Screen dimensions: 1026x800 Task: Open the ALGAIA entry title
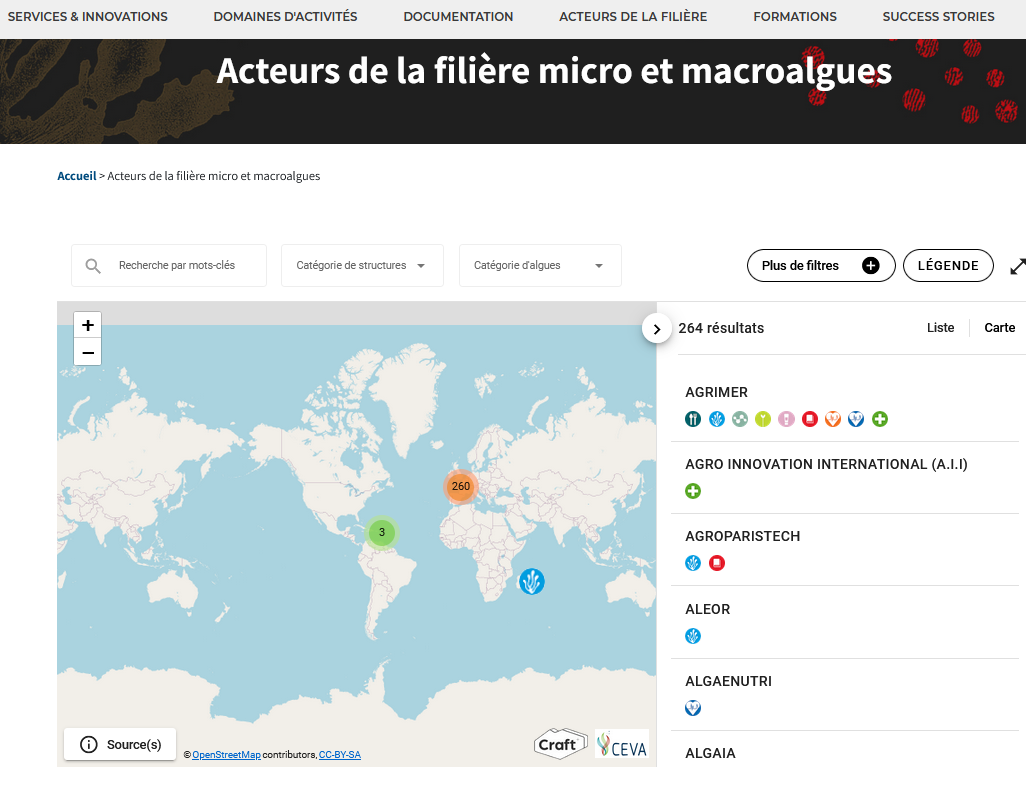[711, 754]
